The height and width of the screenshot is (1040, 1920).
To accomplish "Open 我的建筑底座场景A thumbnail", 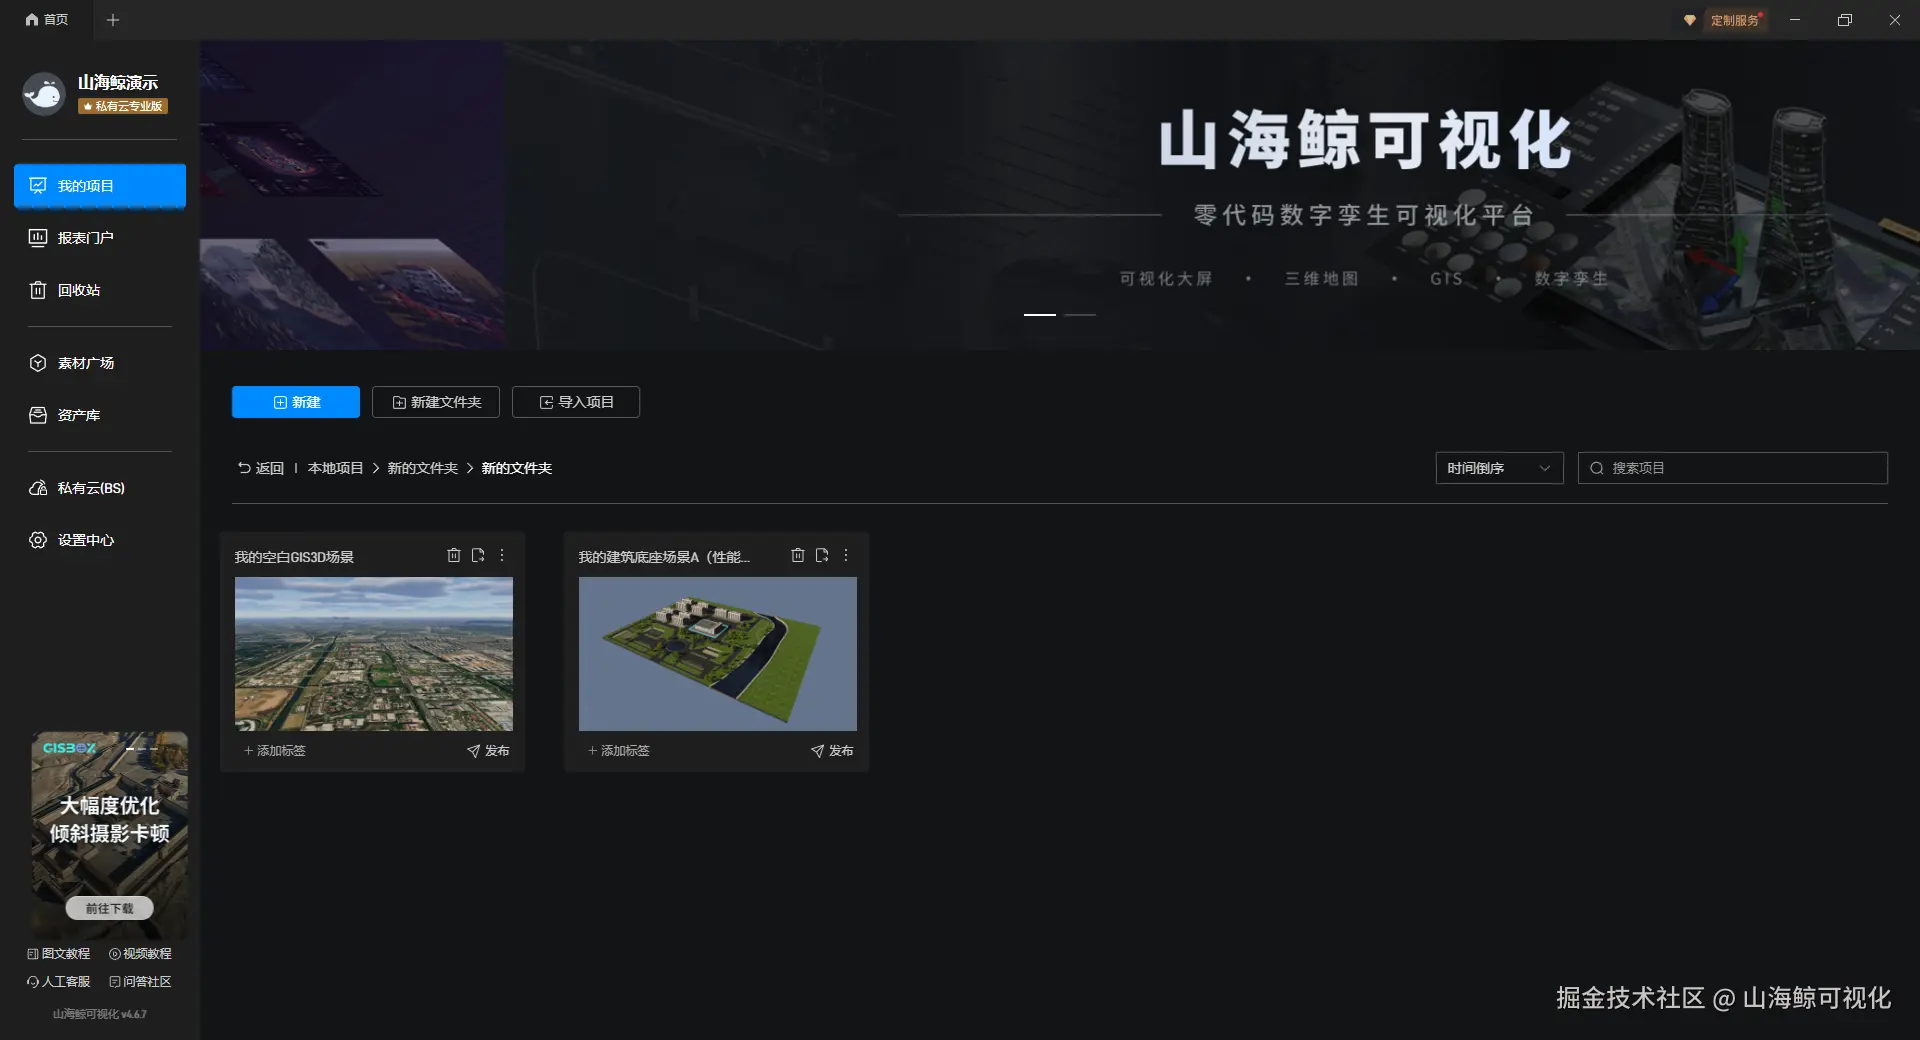I will tap(718, 654).
